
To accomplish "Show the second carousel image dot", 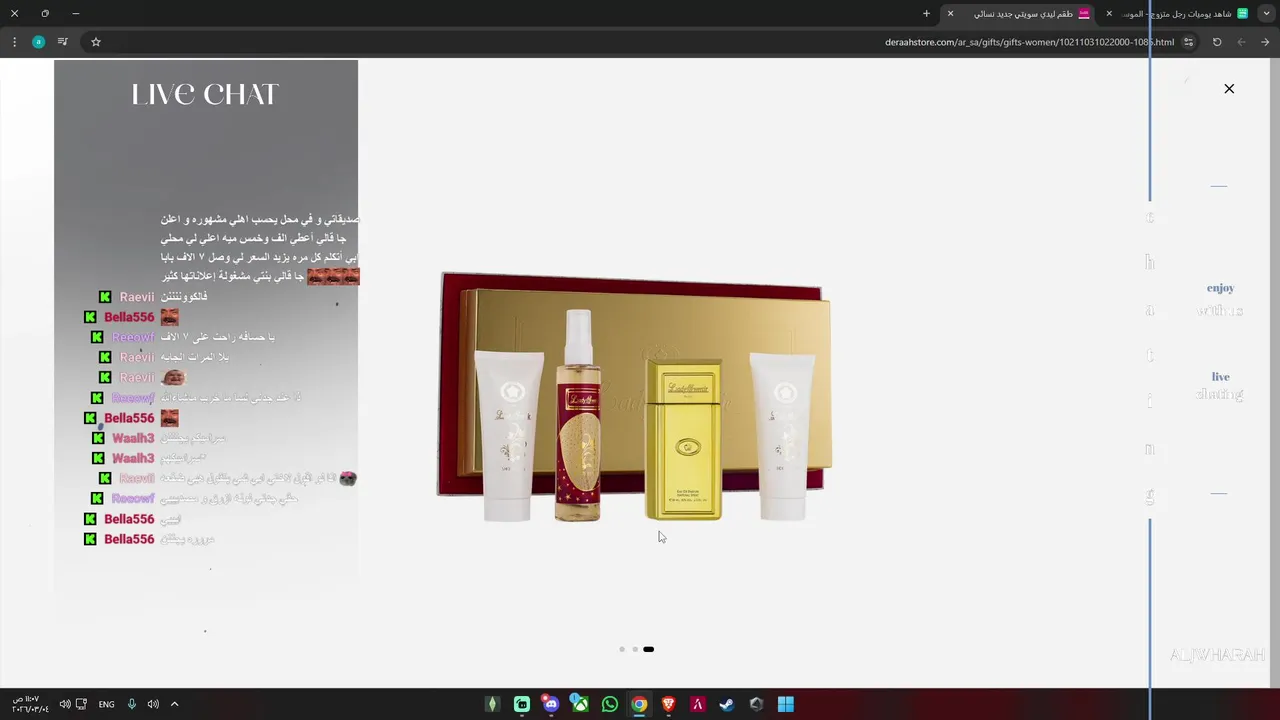I will pos(634,649).
